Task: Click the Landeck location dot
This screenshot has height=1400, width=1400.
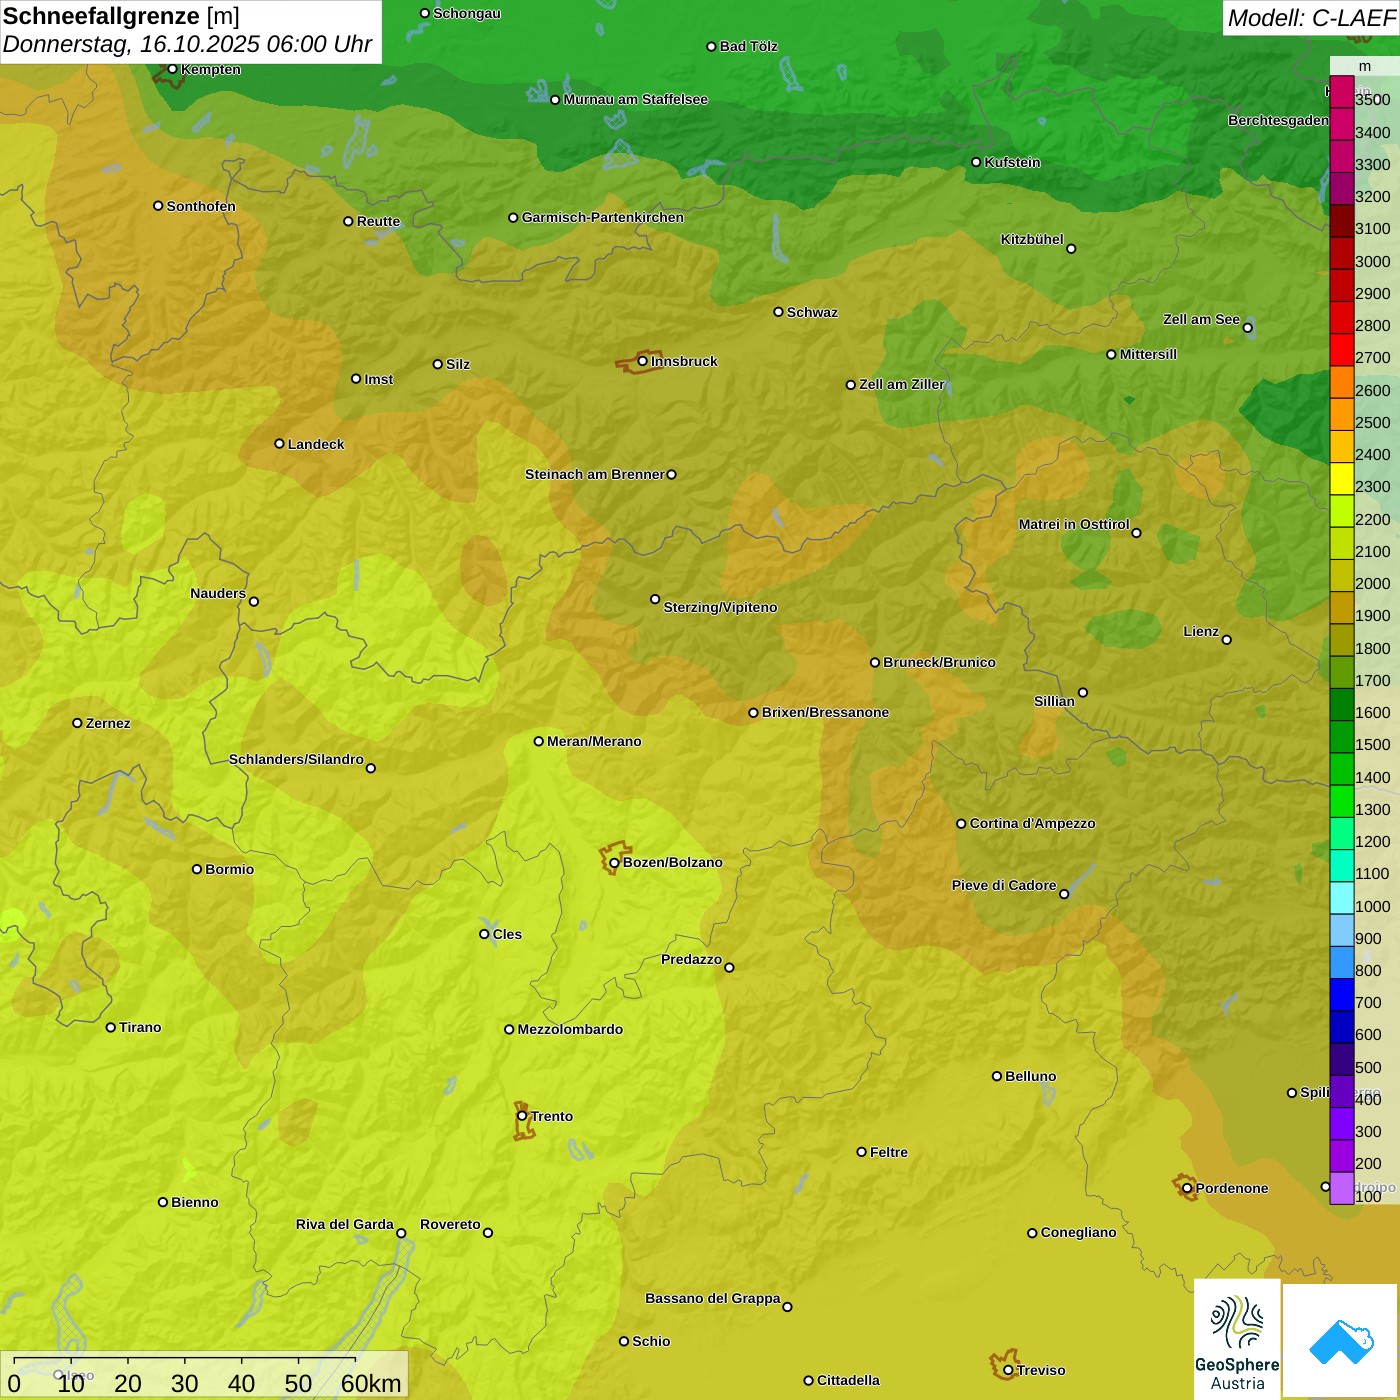Action: point(279,444)
